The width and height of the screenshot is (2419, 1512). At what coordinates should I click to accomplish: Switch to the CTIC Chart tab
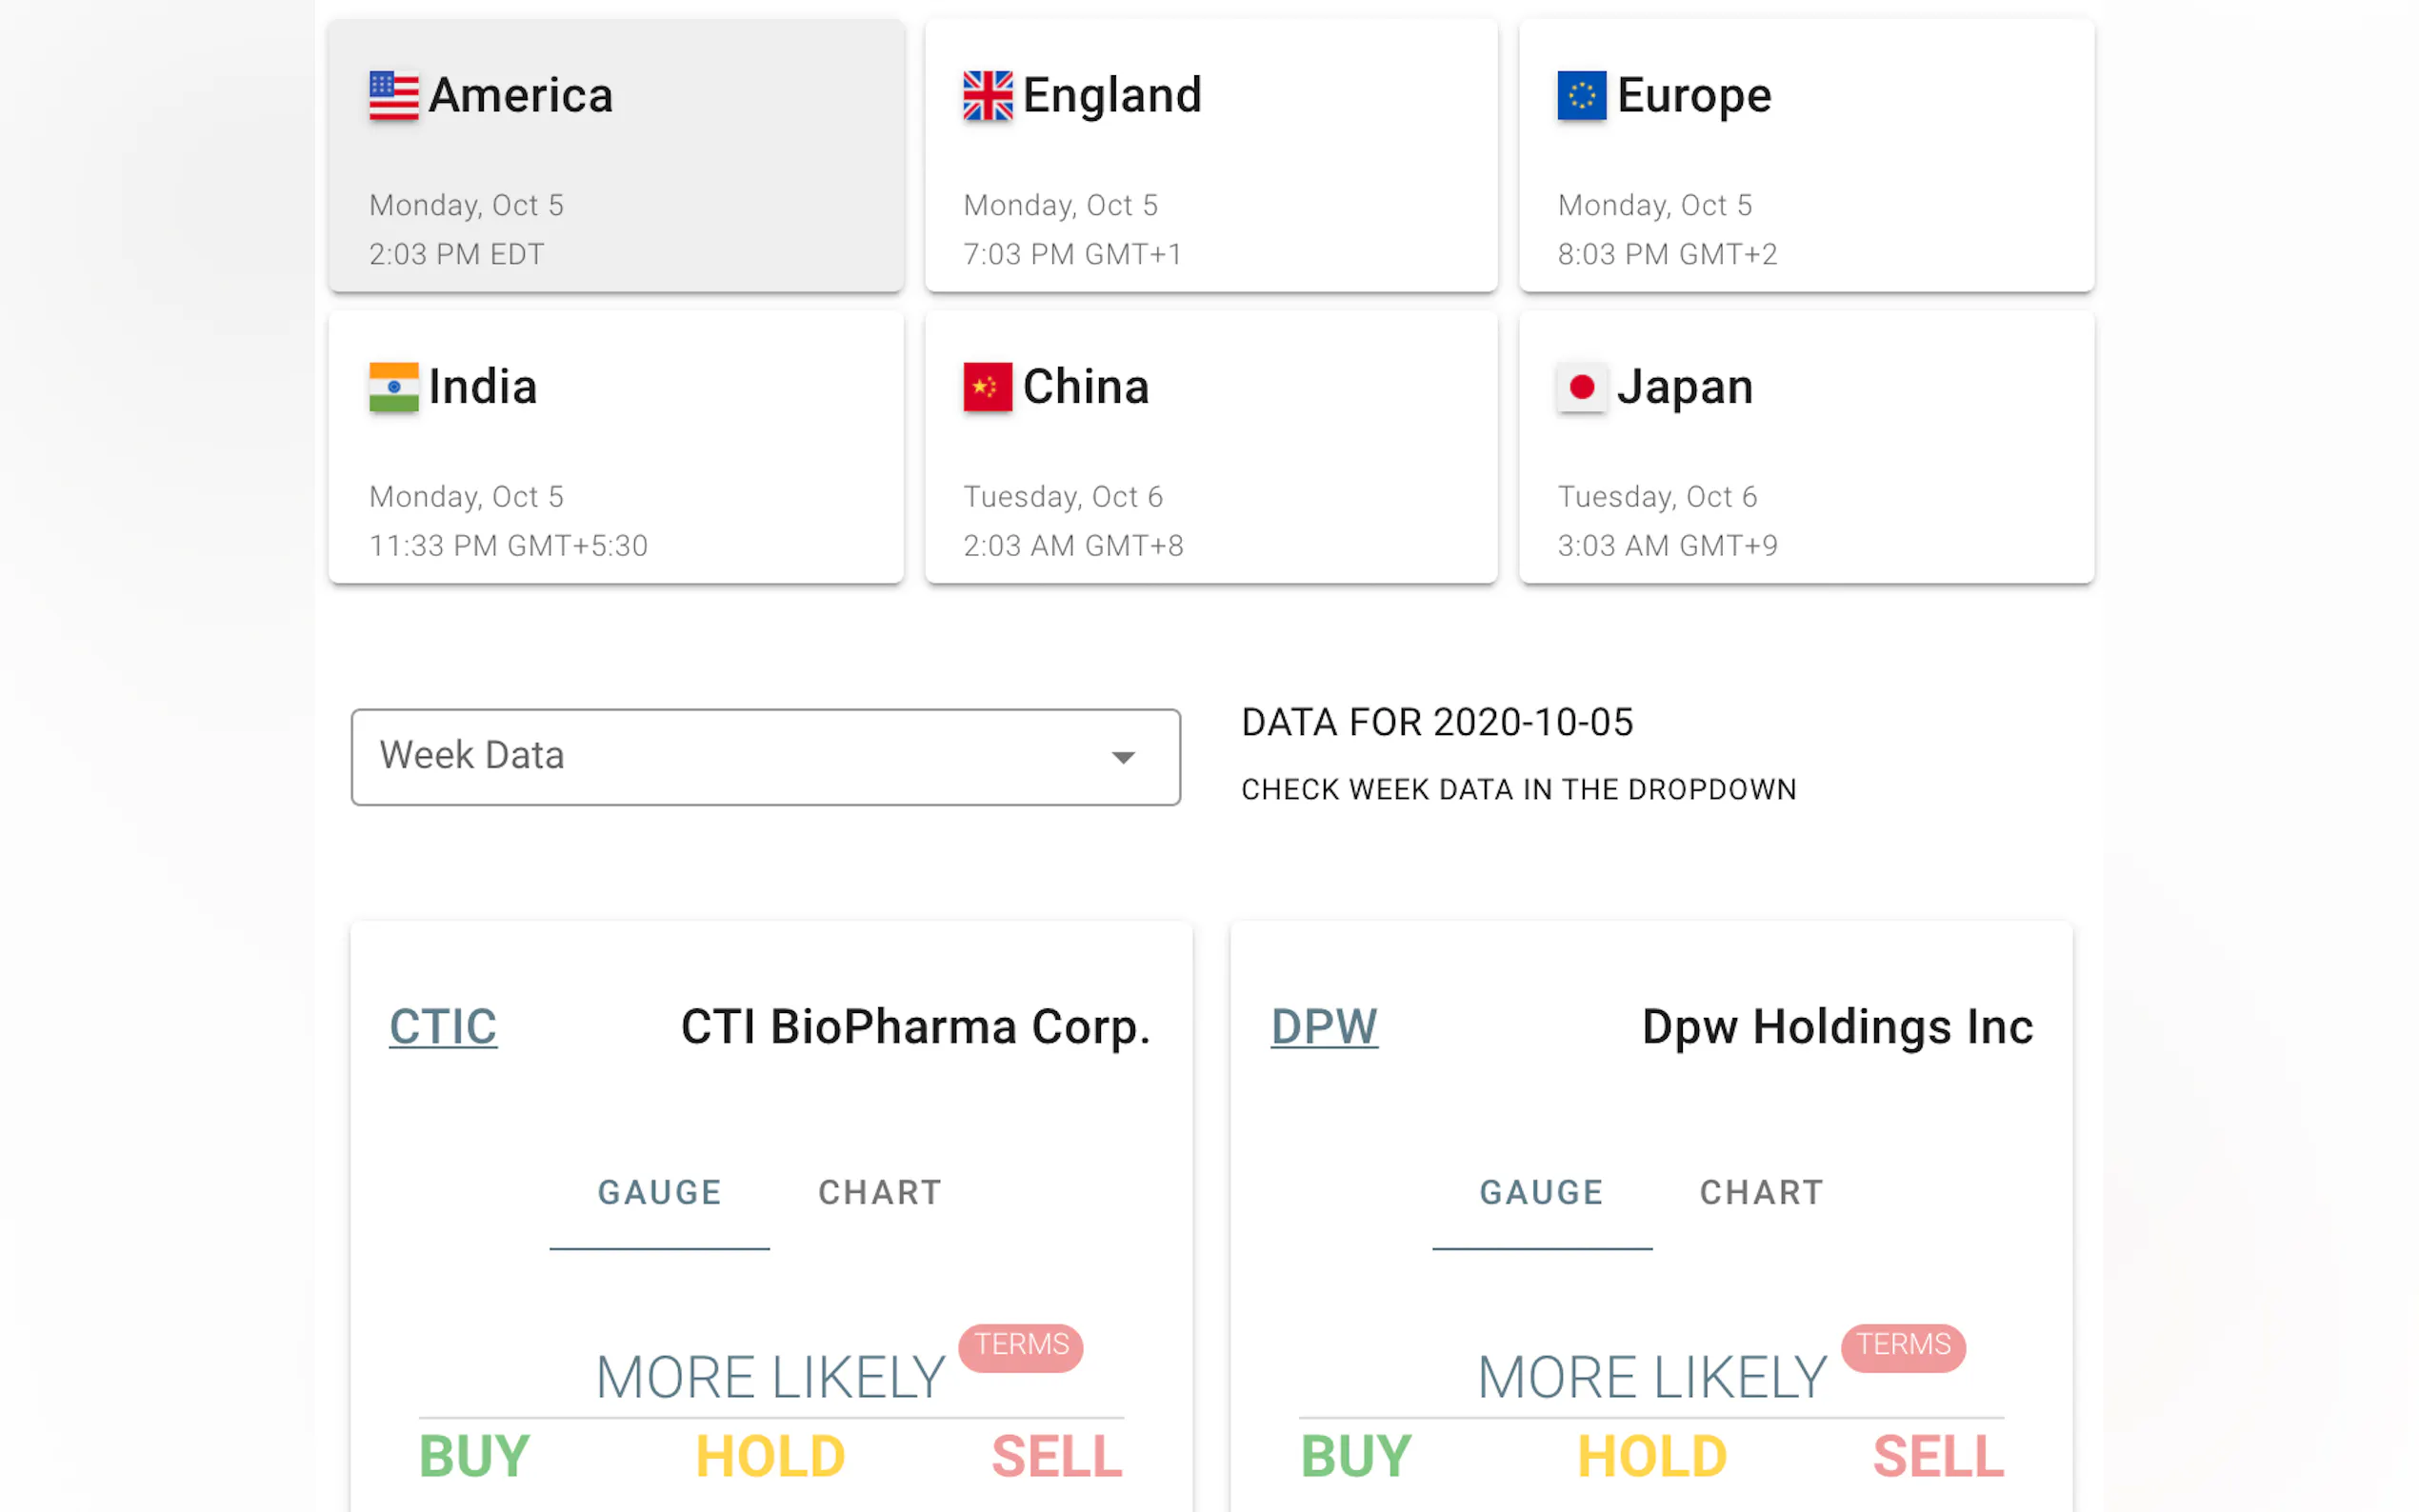(880, 1192)
